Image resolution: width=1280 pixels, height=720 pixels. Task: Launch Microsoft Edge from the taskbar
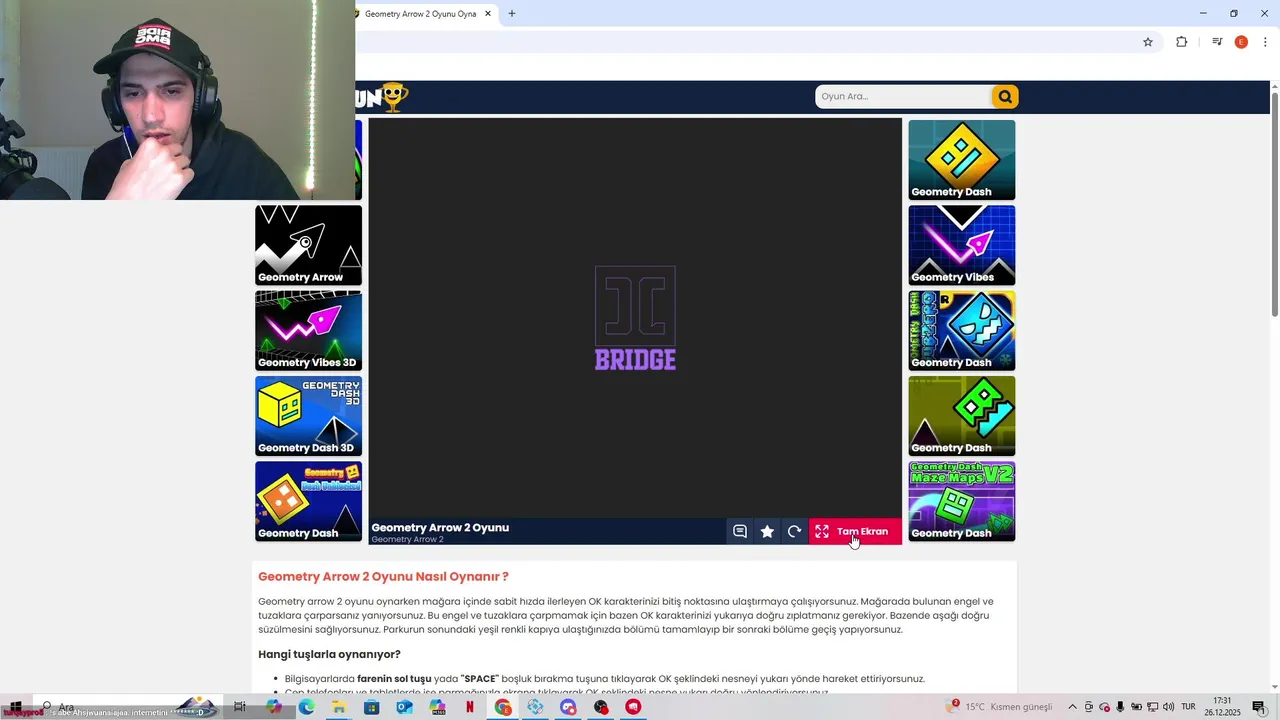click(306, 707)
